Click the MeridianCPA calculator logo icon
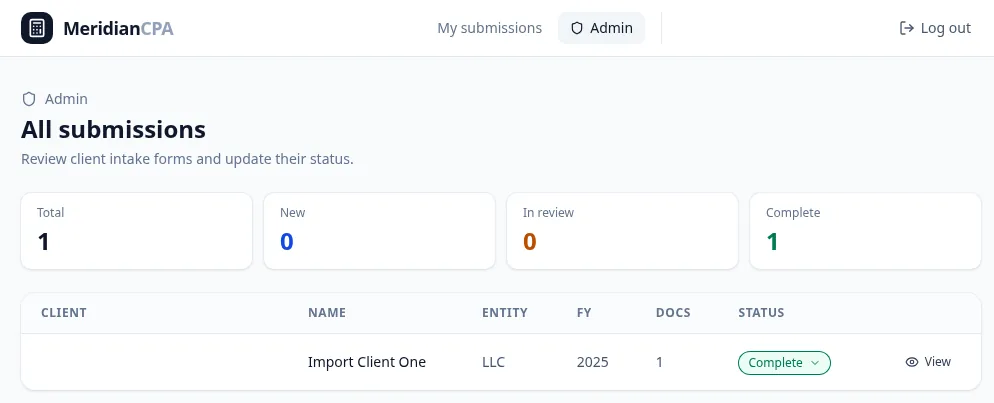Screen dimensions: 994x403 [37, 28]
